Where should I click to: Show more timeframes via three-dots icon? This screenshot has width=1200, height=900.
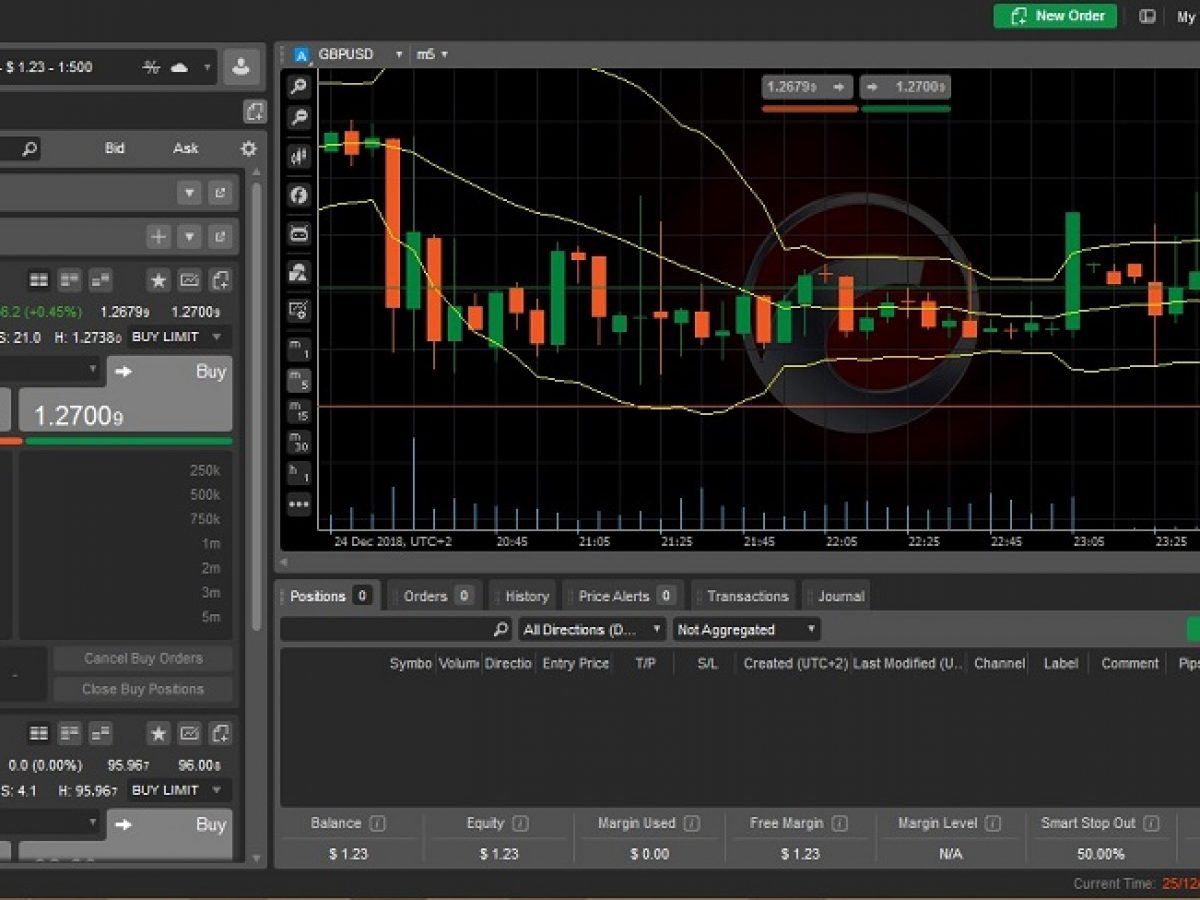point(298,504)
